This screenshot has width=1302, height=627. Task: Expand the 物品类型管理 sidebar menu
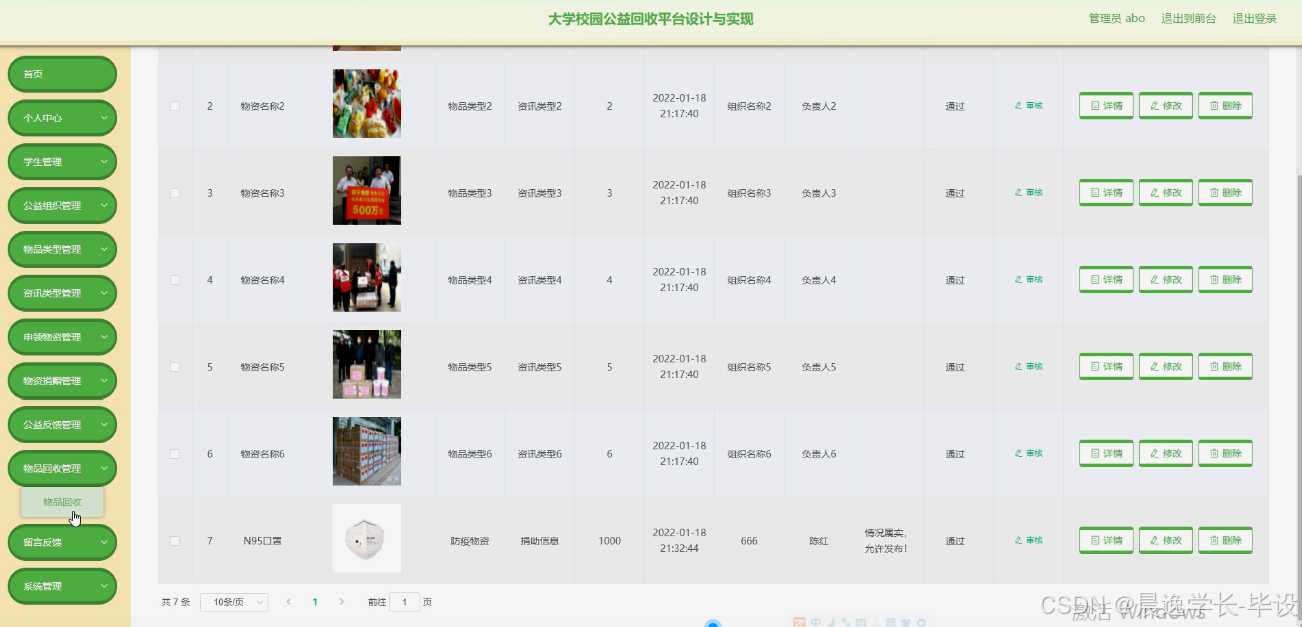(62, 250)
